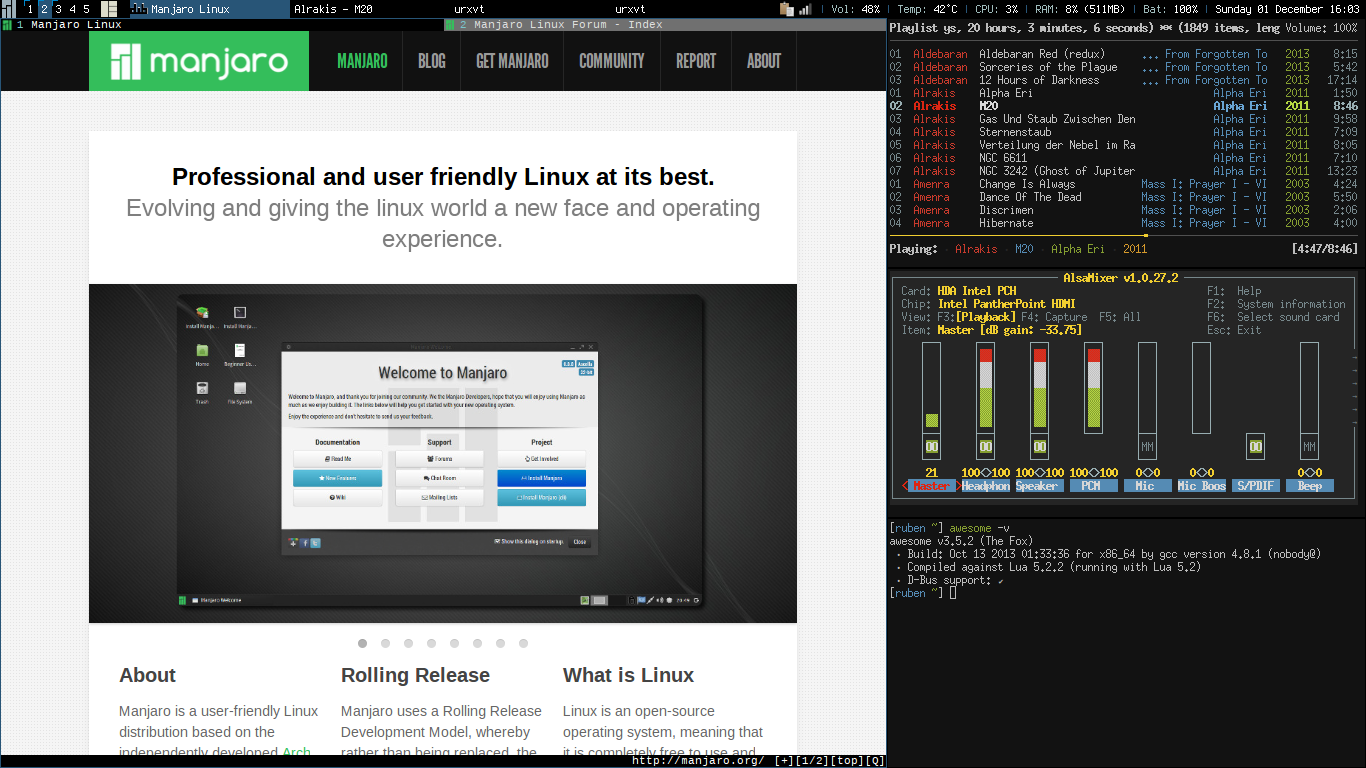Select the fourth slideshow dot
This screenshot has width=1366, height=768.
(x=431, y=643)
